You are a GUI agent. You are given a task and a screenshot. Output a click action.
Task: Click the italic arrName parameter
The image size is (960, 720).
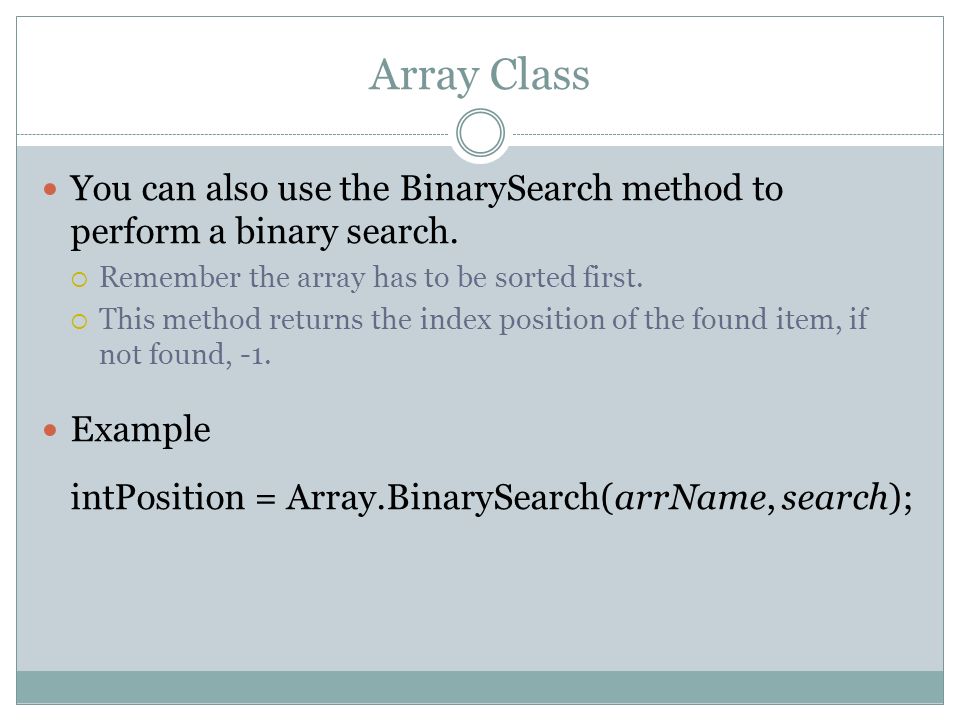tap(690, 497)
